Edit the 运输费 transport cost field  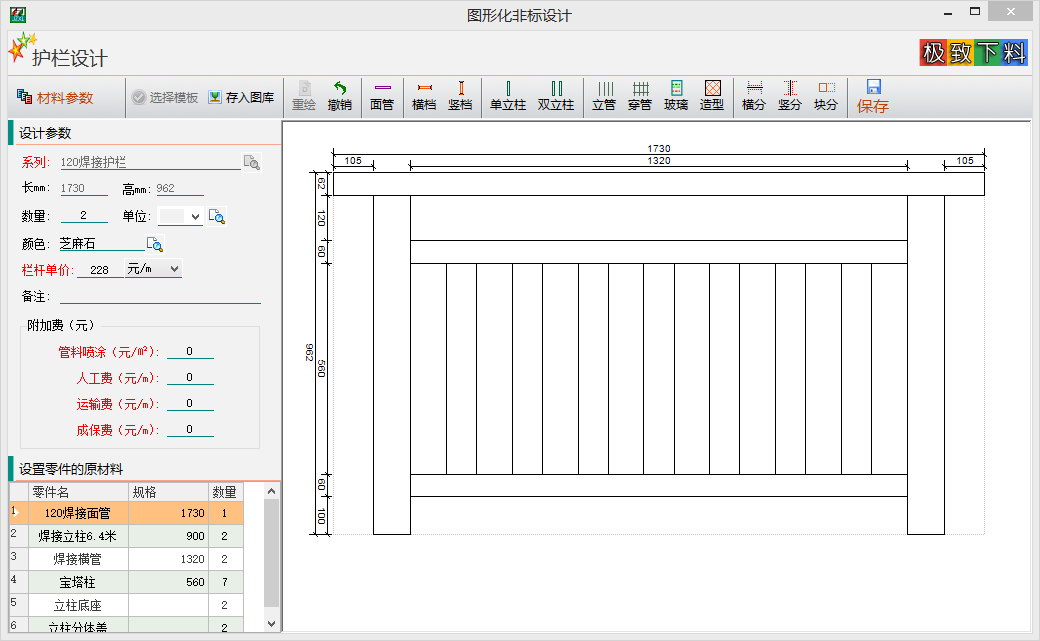190,403
